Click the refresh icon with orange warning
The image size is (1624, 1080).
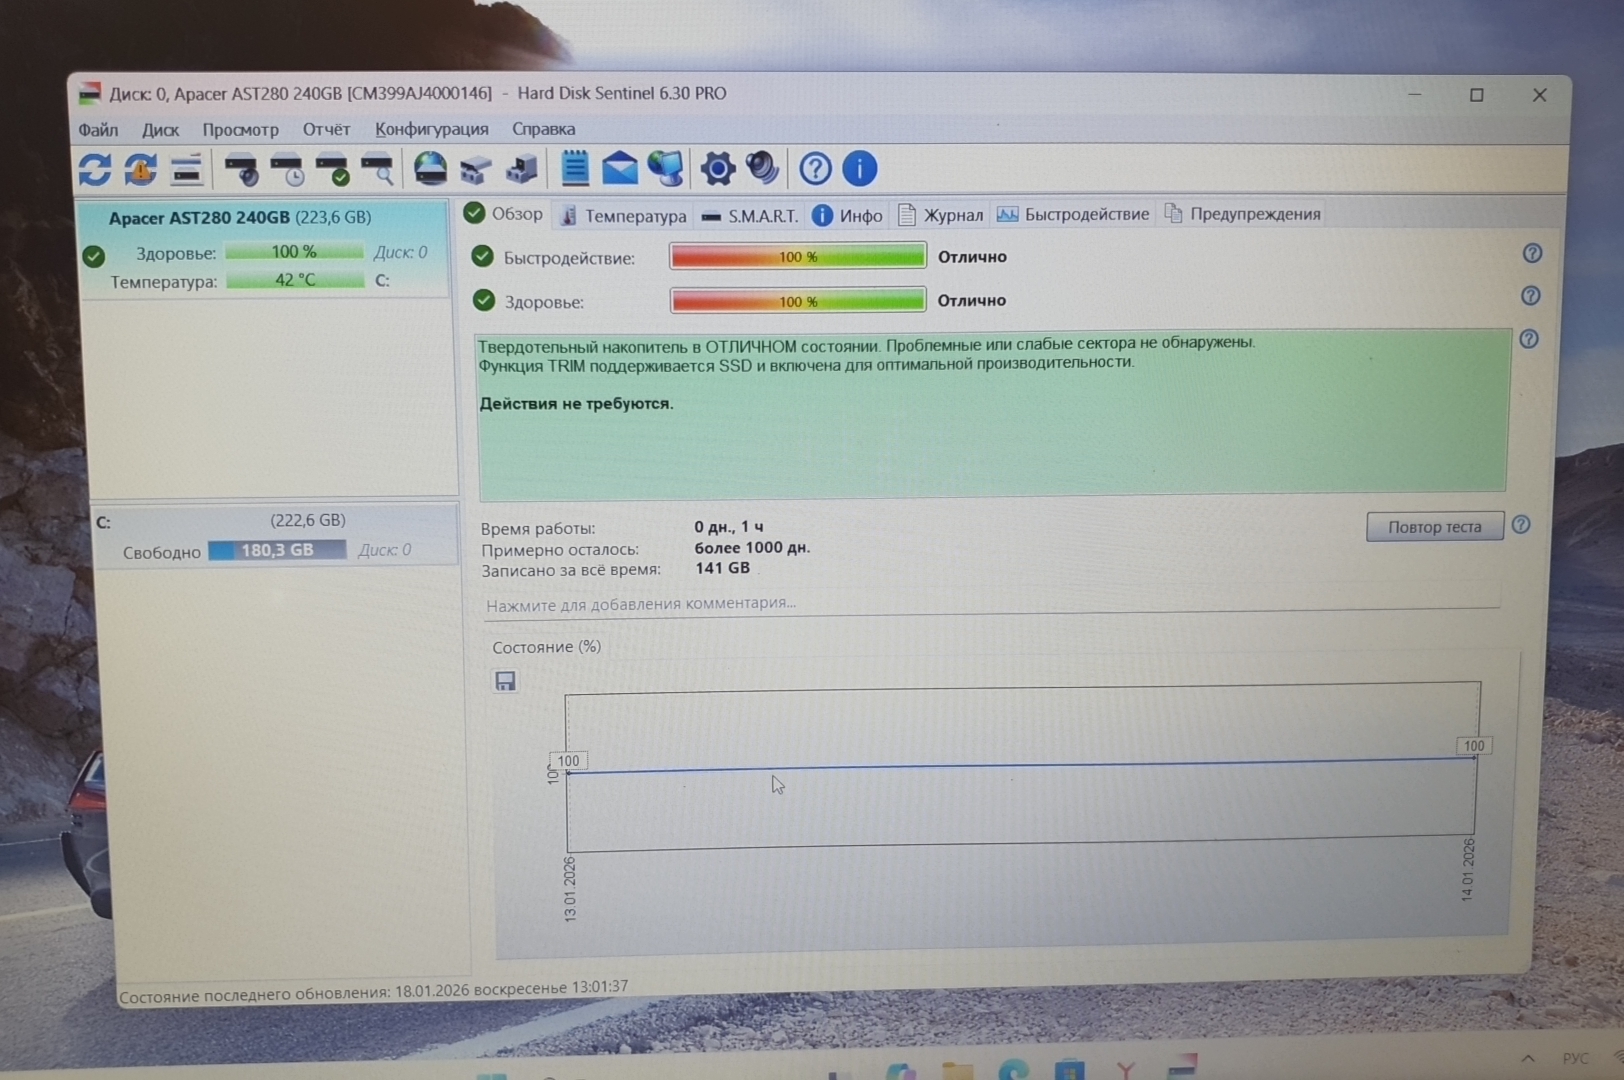pos(141,170)
